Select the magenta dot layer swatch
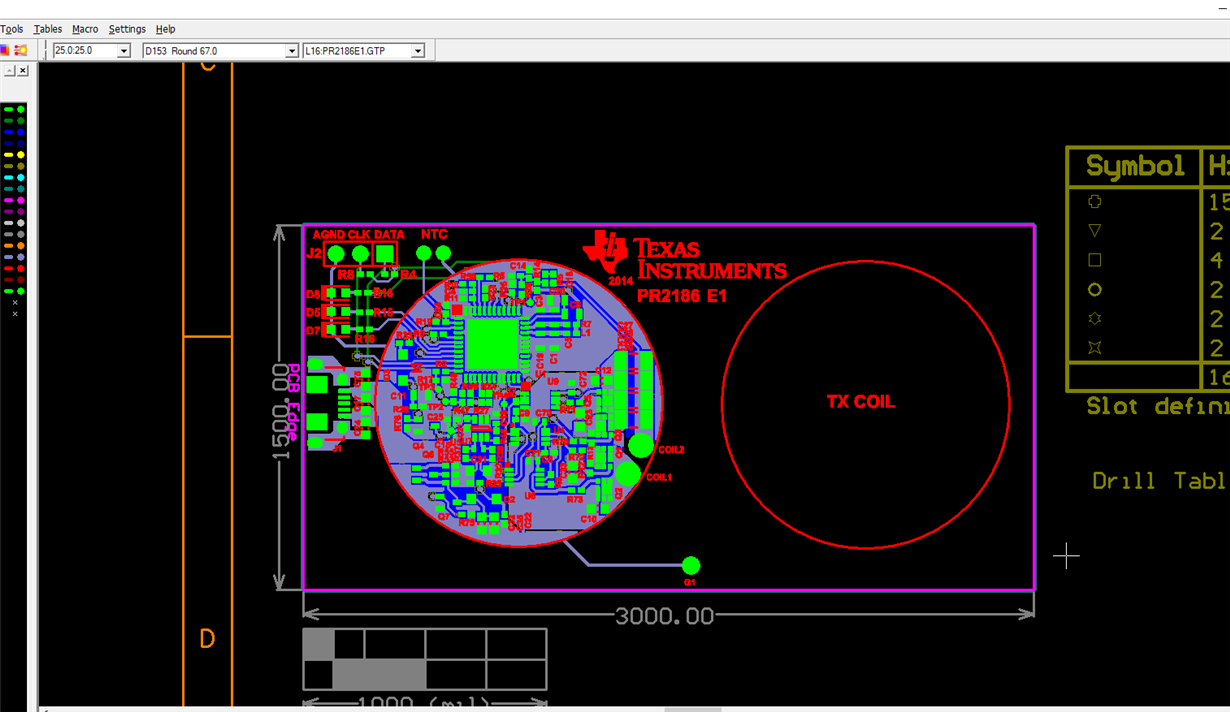Image resolution: width=1230 pixels, height=712 pixels. 21,200
